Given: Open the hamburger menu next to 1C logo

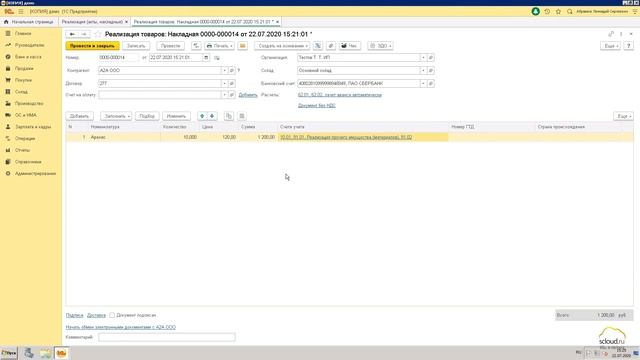Looking at the screenshot, I should pyautogui.click(x=21, y=11).
